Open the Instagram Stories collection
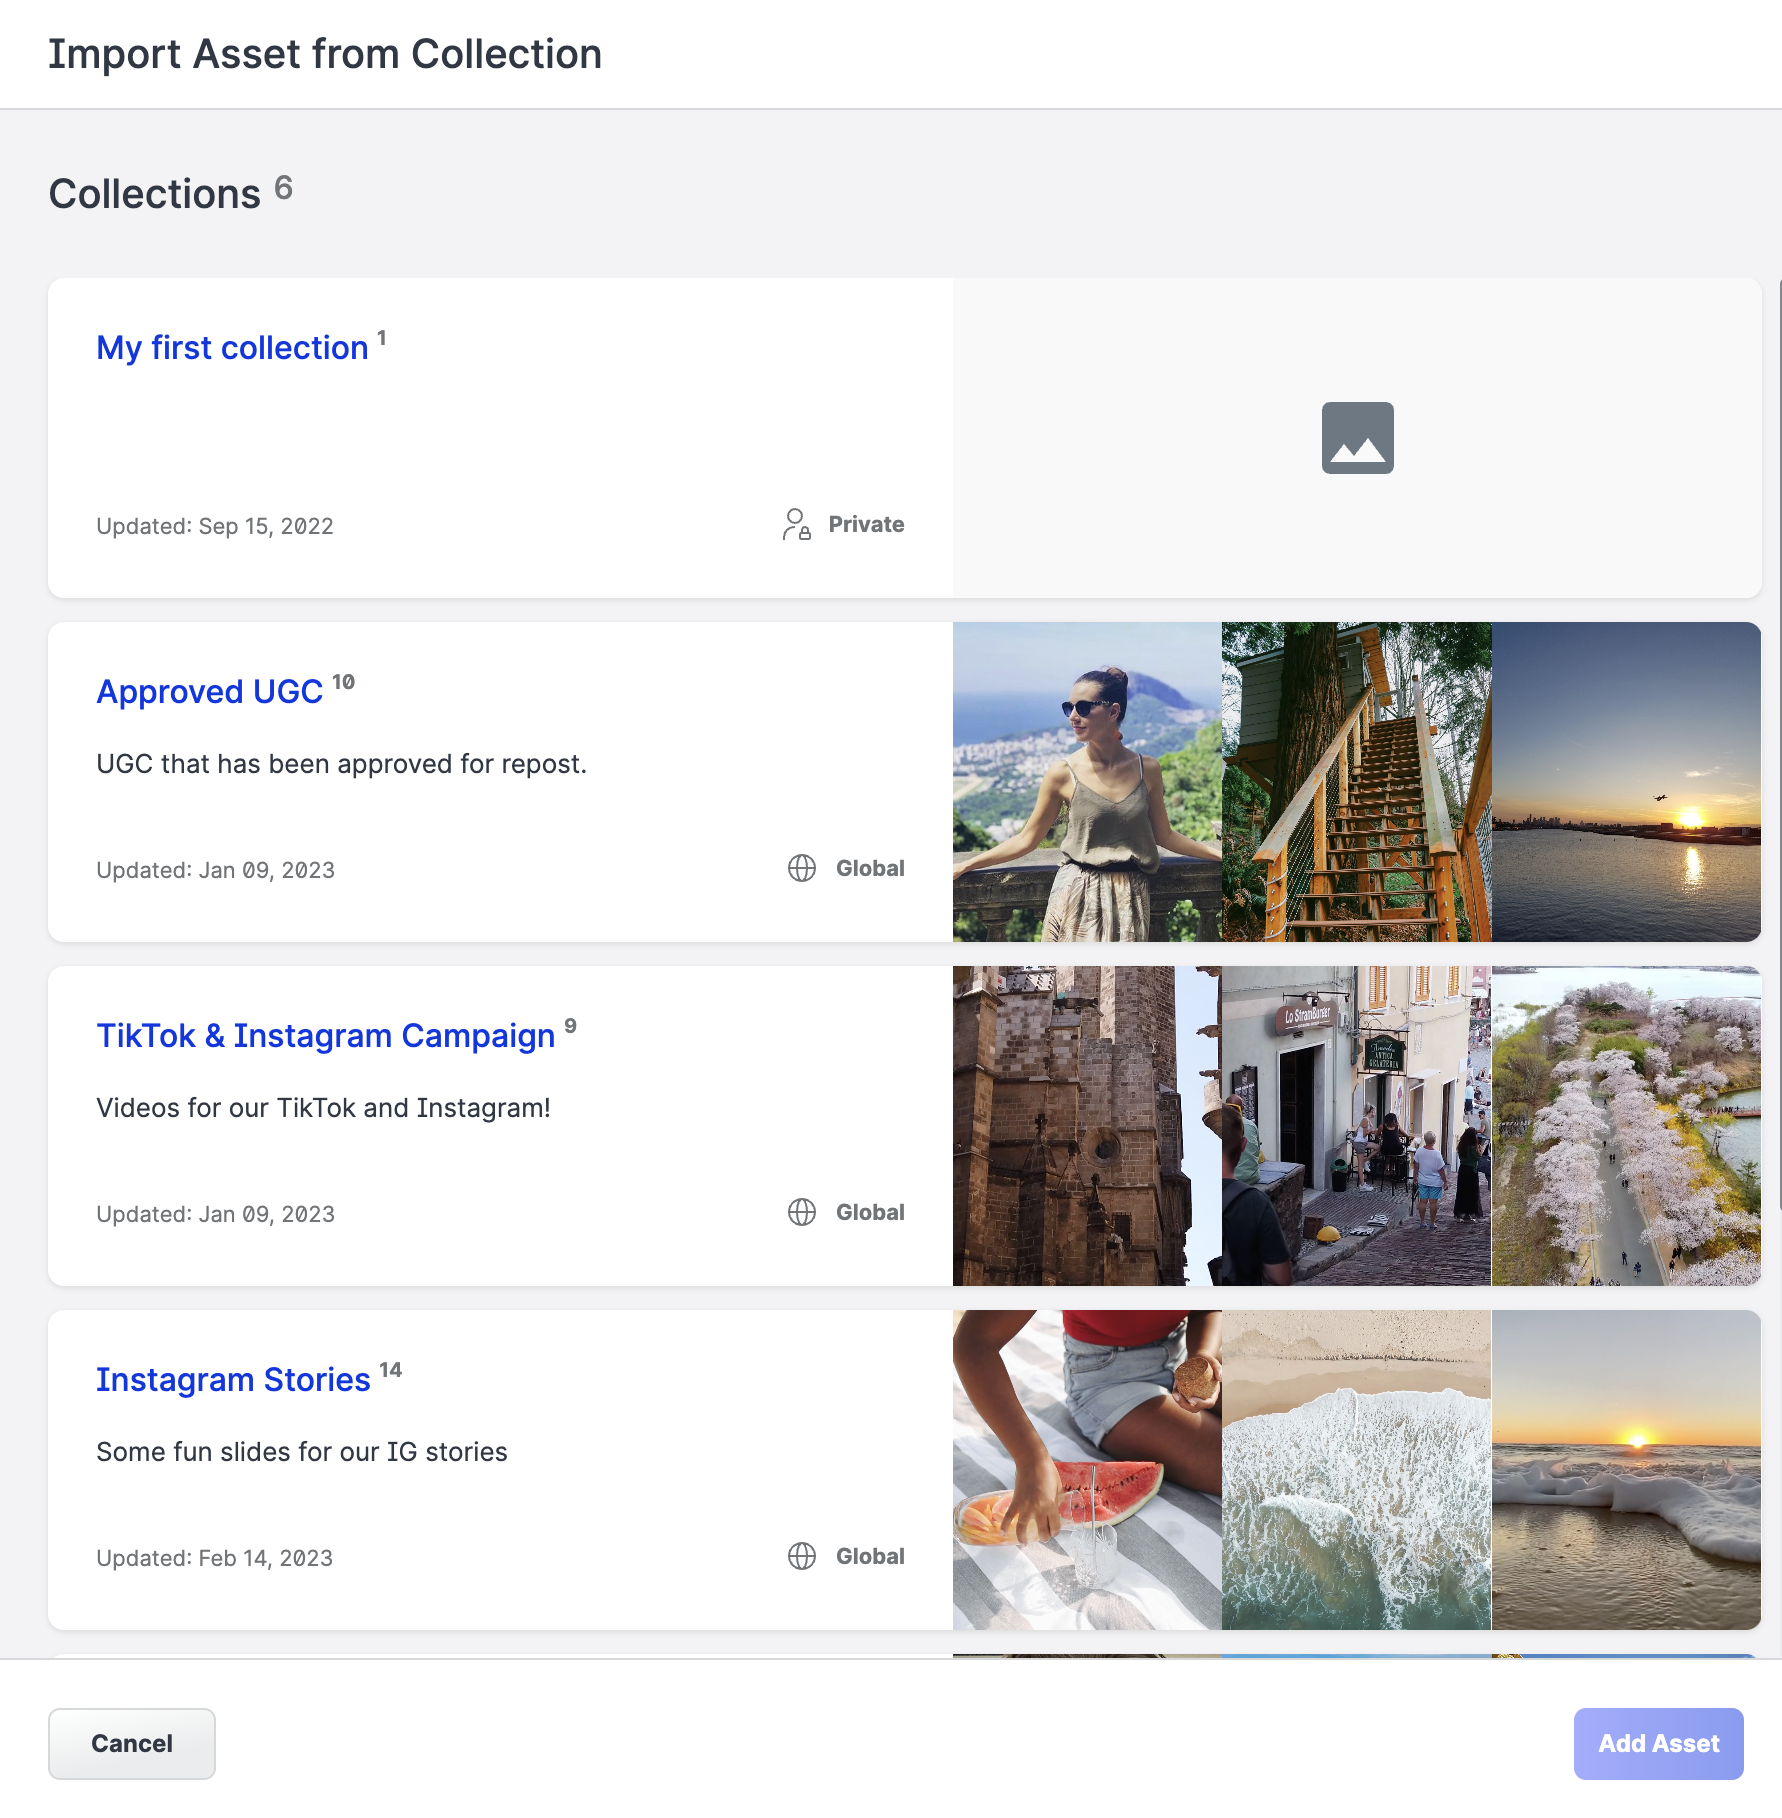 tap(233, 1380)
